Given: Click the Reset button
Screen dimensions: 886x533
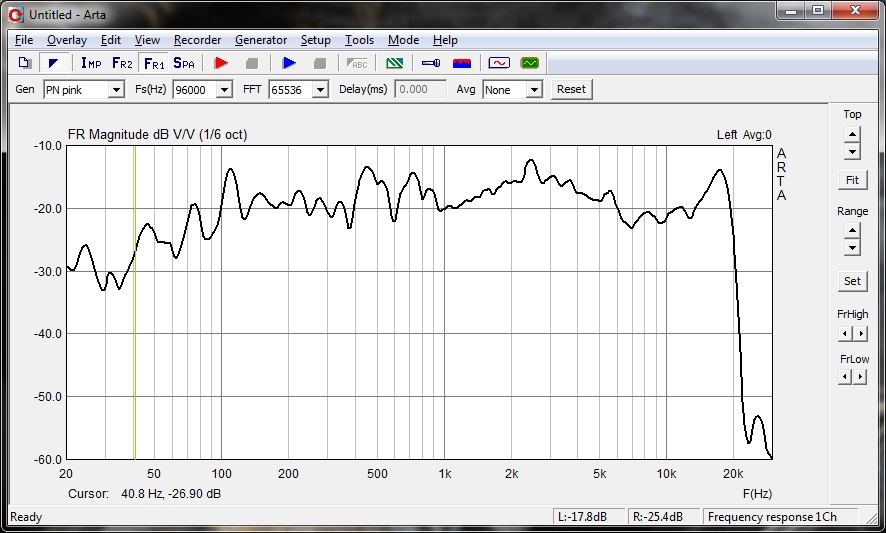Looking at the screenshot, I should point(571,89).
